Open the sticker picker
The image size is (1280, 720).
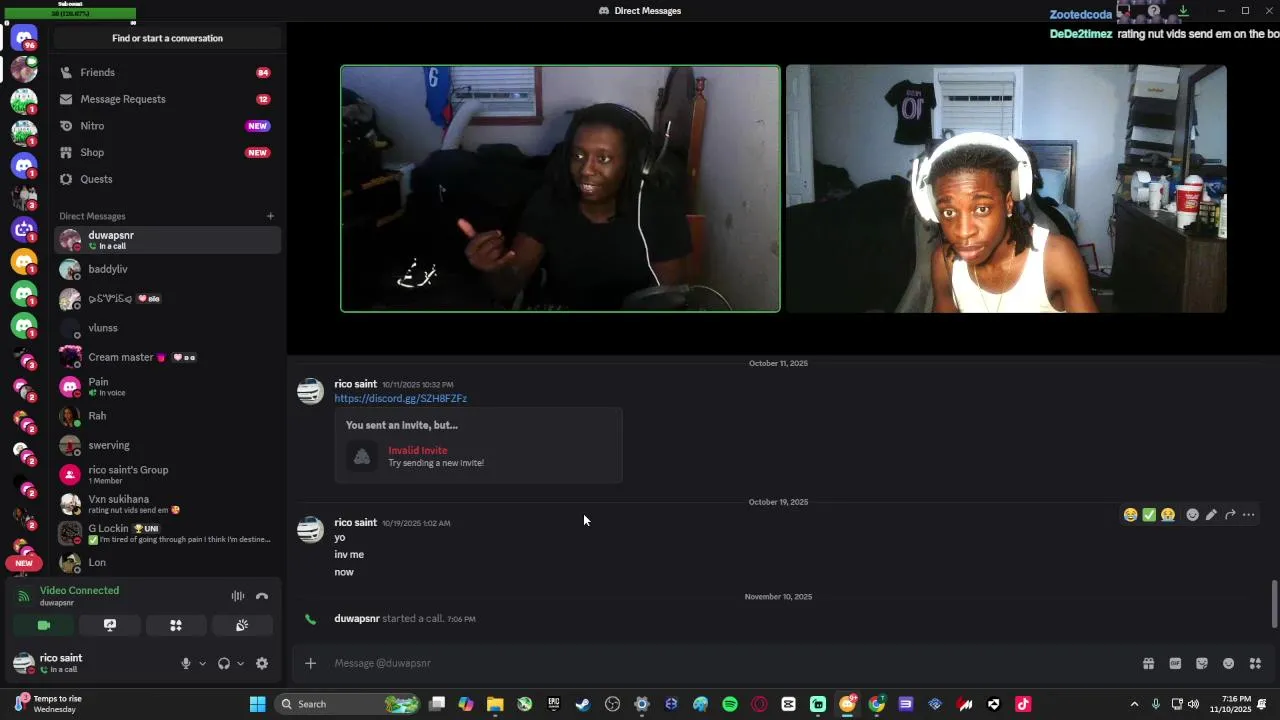pyautogui.click(x=1202, y=663)
